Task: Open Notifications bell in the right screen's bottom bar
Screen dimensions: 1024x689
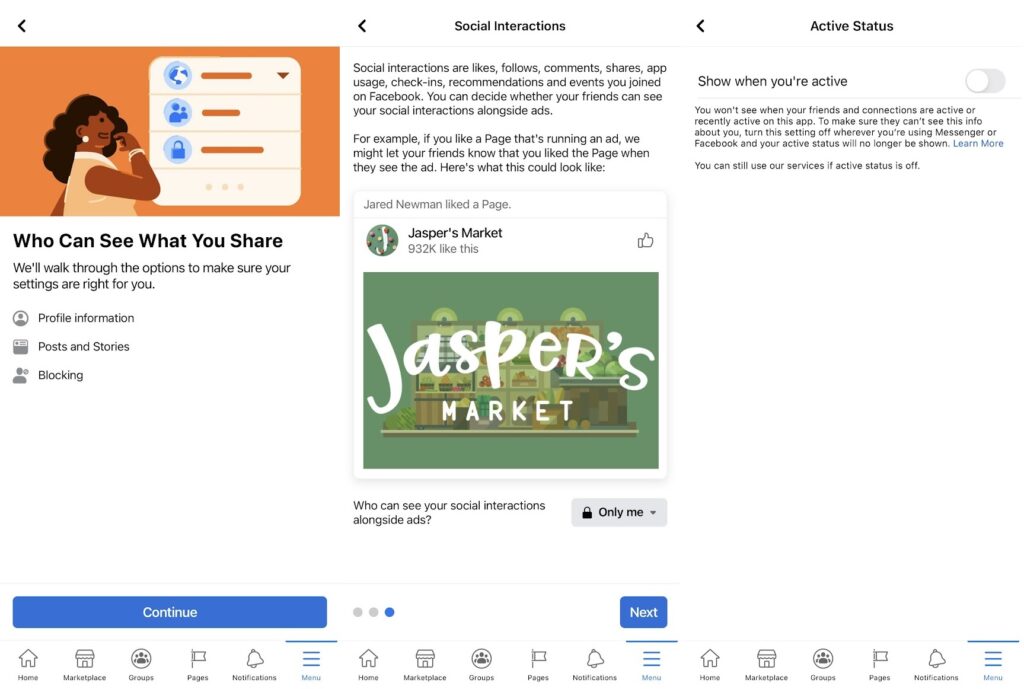Action: point(936,663)
